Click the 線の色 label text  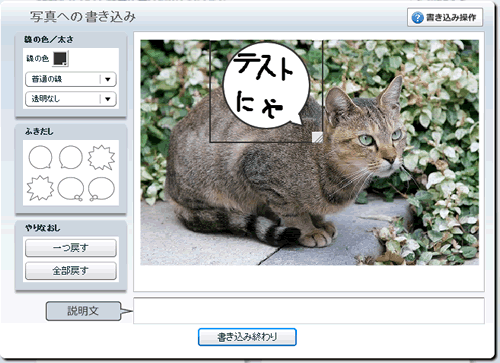[x=38, y=59]
